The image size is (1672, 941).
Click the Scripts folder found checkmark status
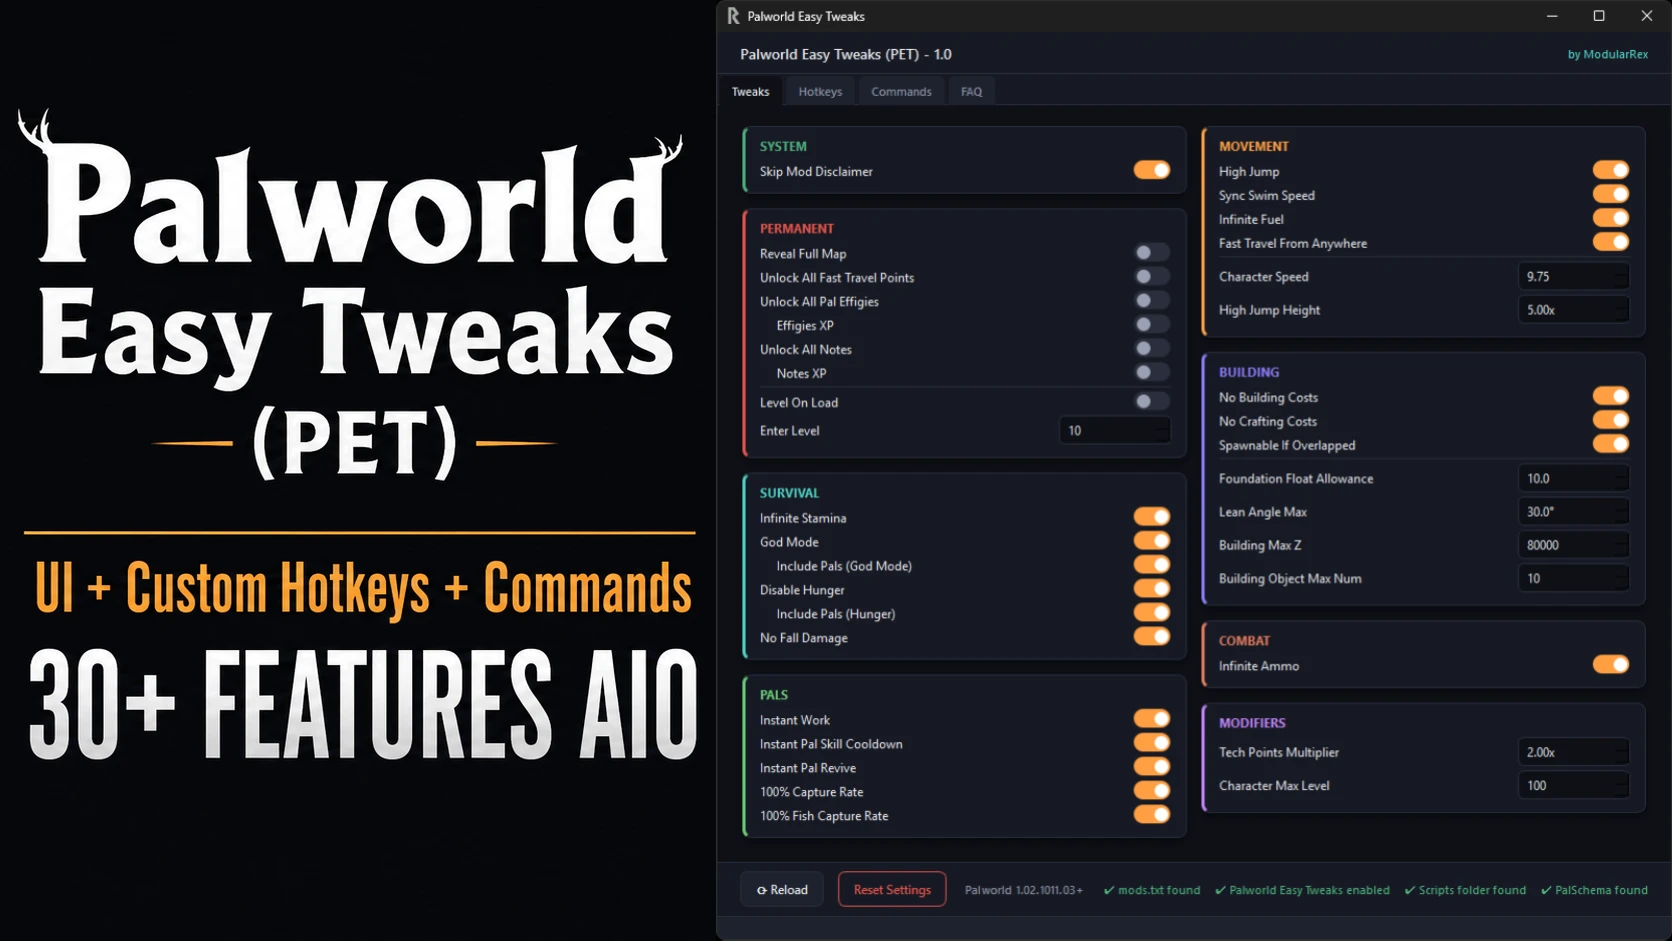(1465, 890)
